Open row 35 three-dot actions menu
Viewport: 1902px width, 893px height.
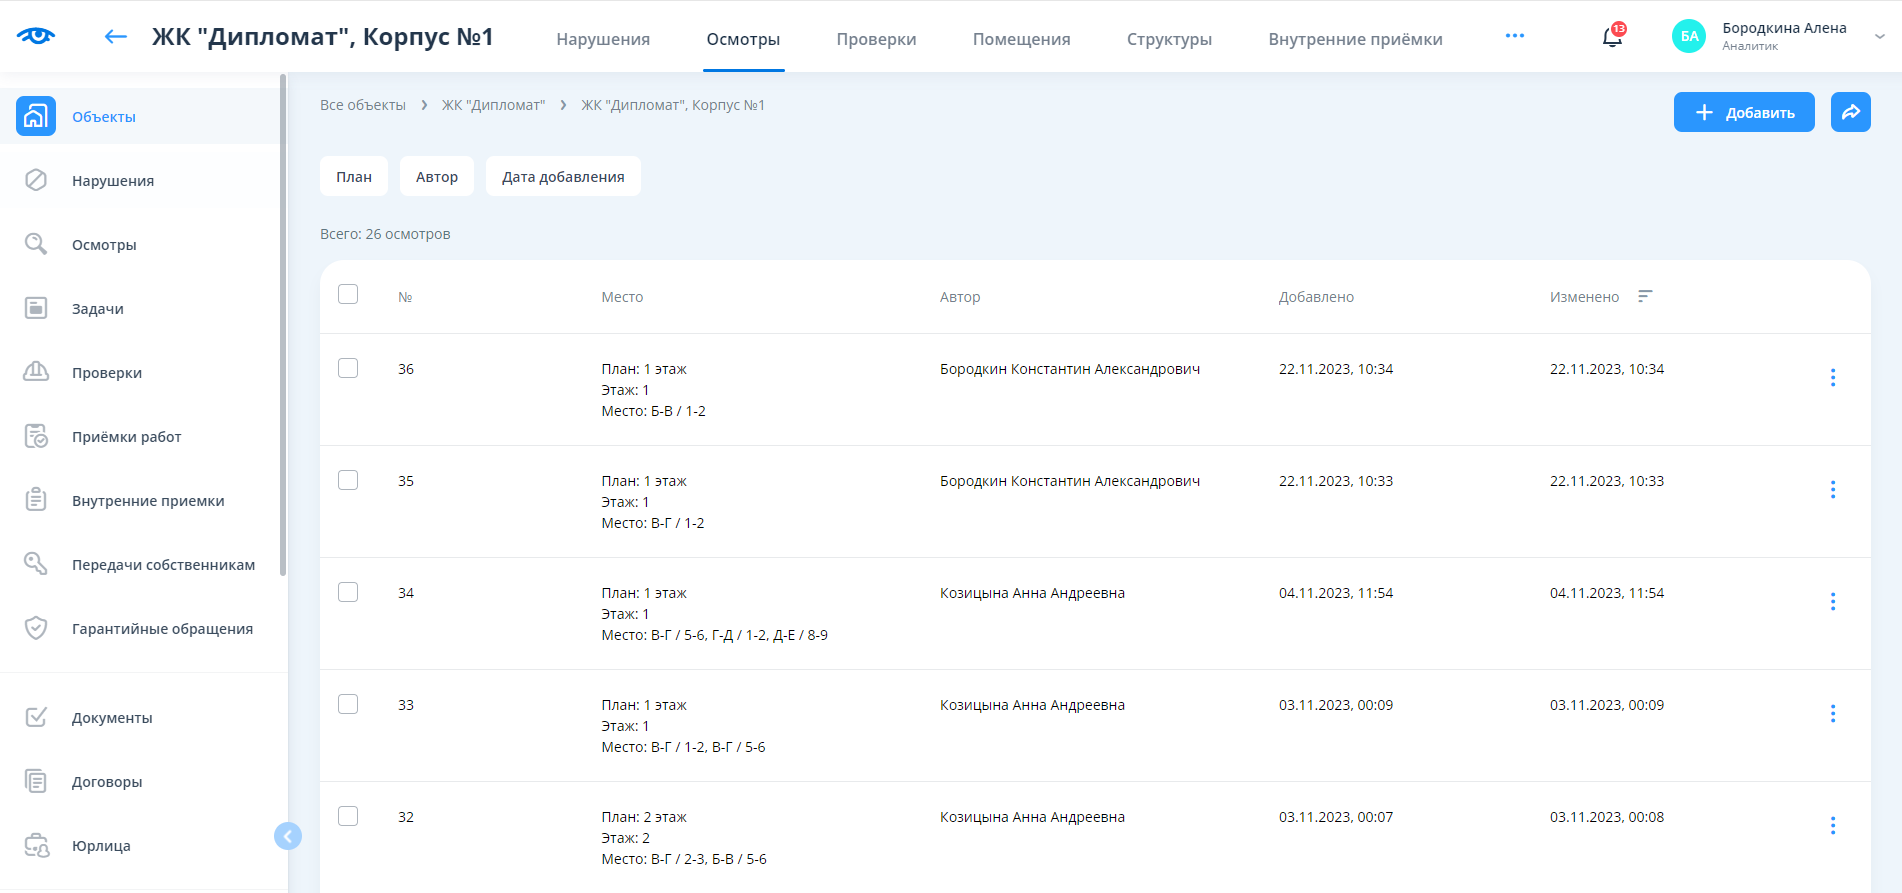click(x=1832, y=489)
